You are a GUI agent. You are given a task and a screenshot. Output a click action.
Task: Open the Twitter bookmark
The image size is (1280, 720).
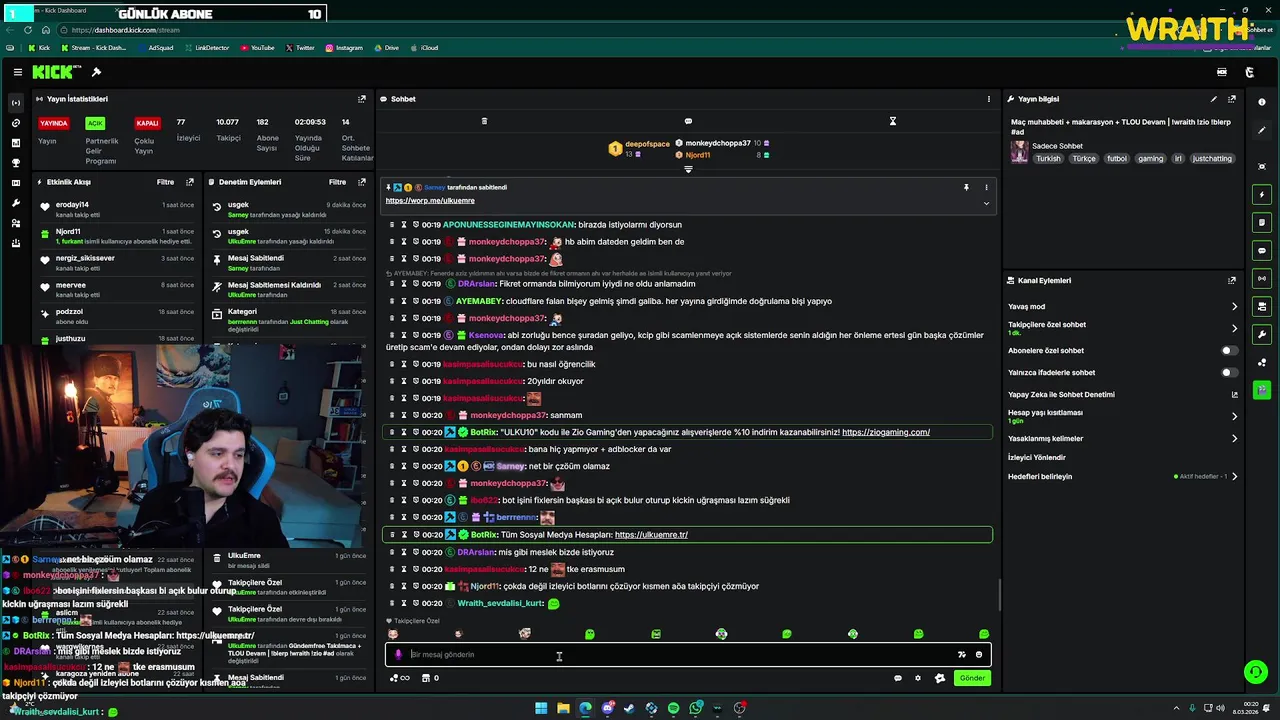300,48
